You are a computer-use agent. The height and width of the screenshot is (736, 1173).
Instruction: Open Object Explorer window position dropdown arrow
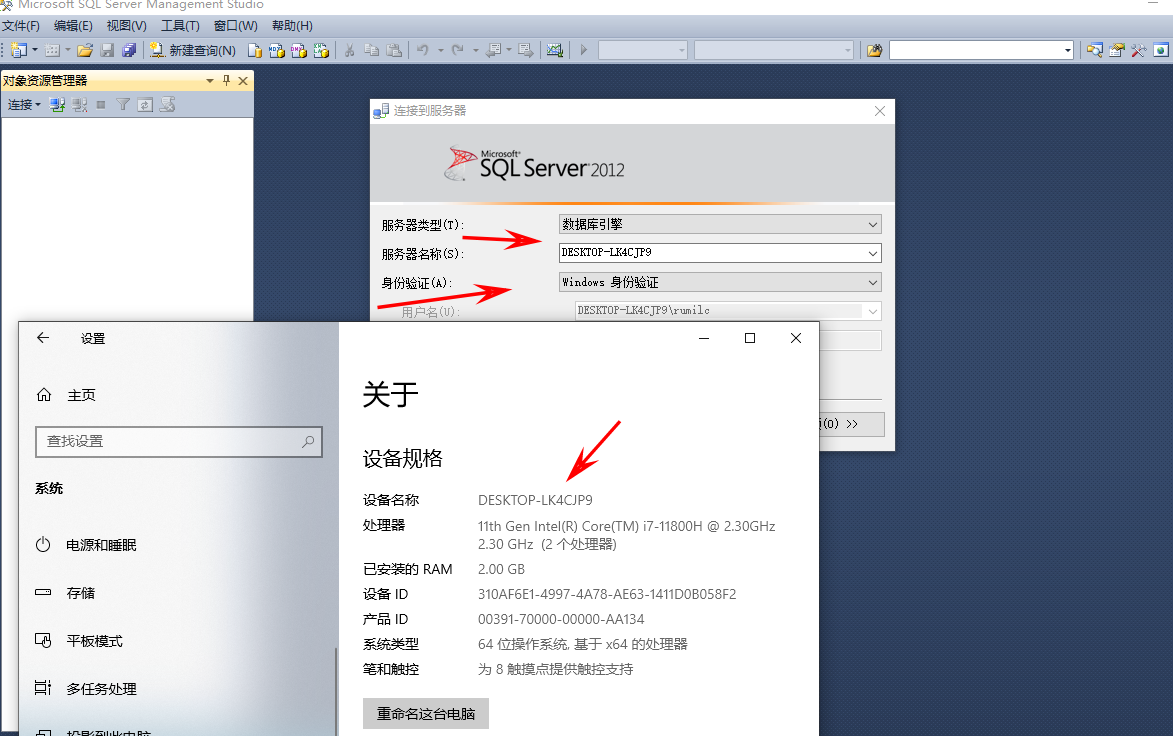[209, 81]
